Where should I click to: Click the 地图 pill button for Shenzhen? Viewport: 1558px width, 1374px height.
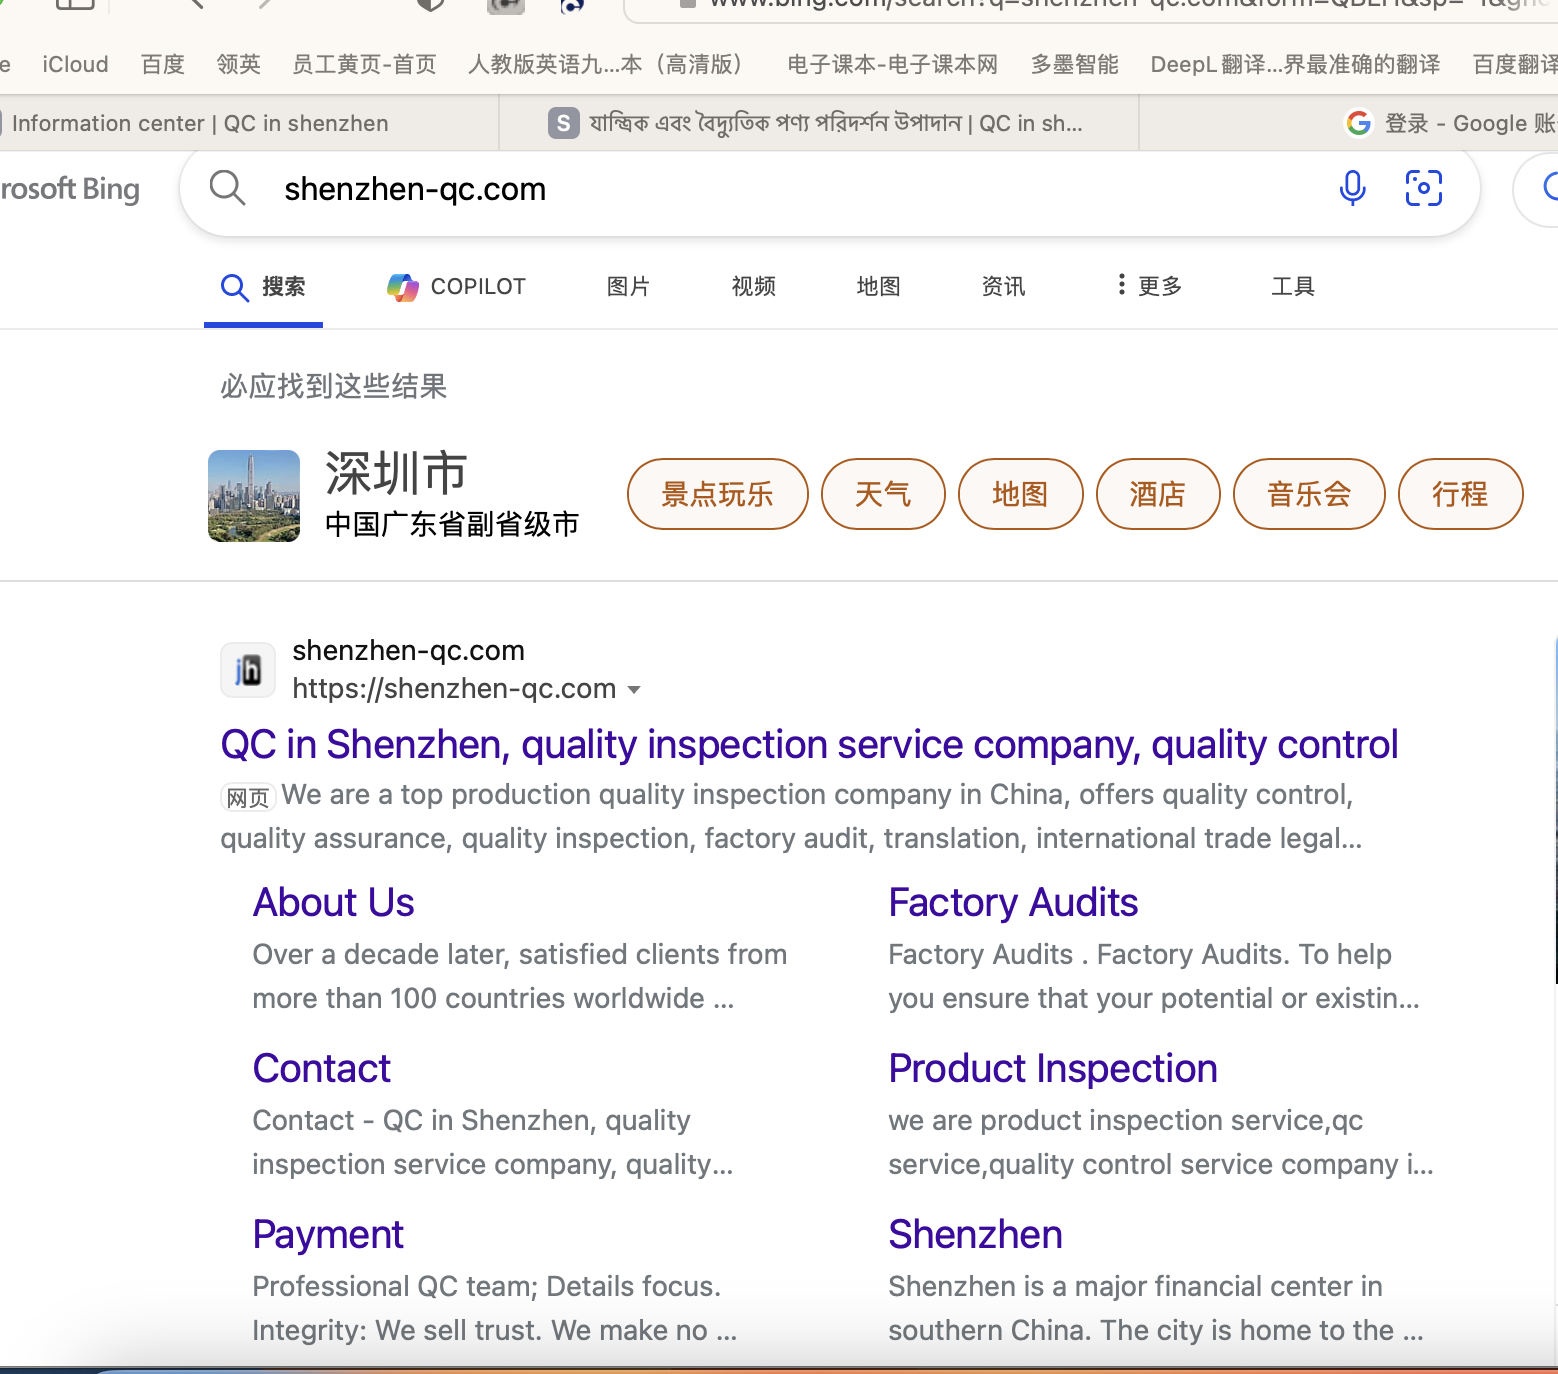pos(1020,494)
